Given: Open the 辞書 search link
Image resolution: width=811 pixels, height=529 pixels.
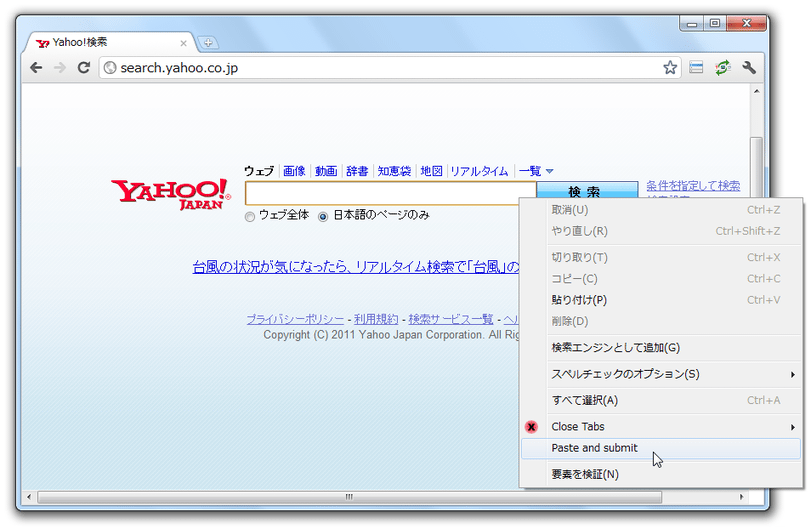Looking at the screenshot, I should [x=357, y=171].
